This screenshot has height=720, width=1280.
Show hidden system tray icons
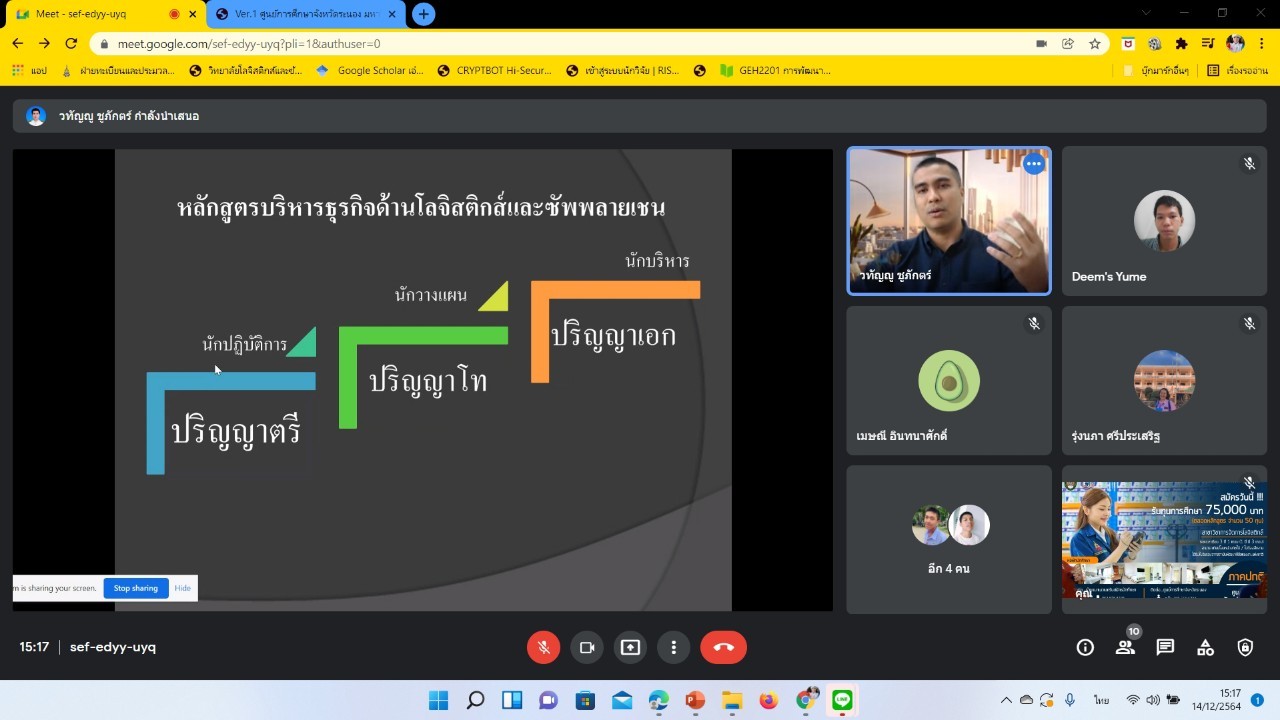click(1006, 700)
